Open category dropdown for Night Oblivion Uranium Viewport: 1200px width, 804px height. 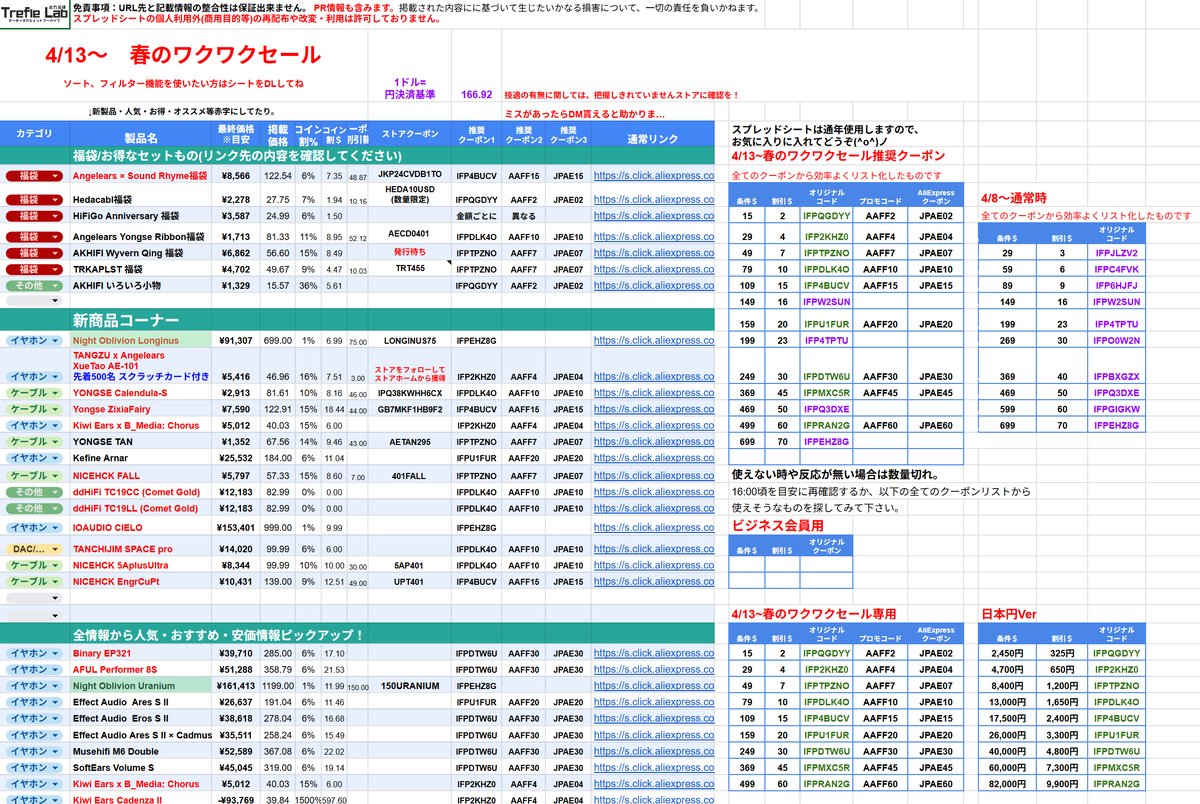pos(34,686)
